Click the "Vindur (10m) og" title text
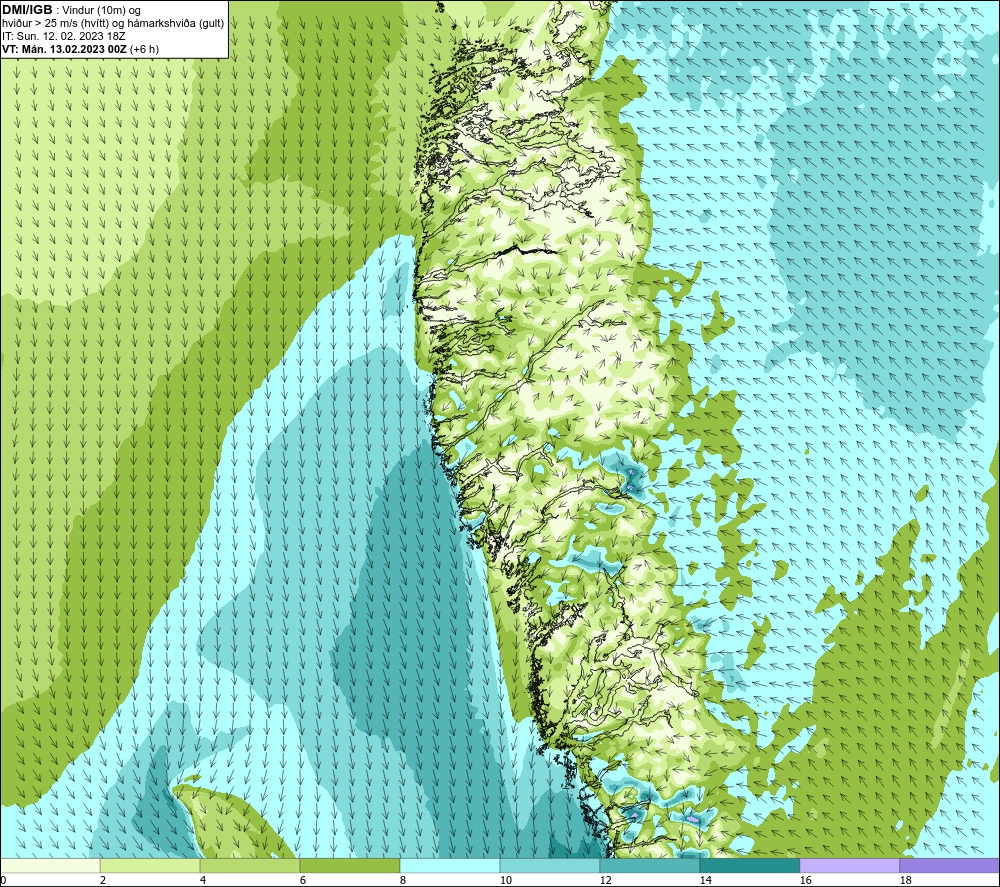Viewport: 1000px width, 887px height. pos(101,11)
